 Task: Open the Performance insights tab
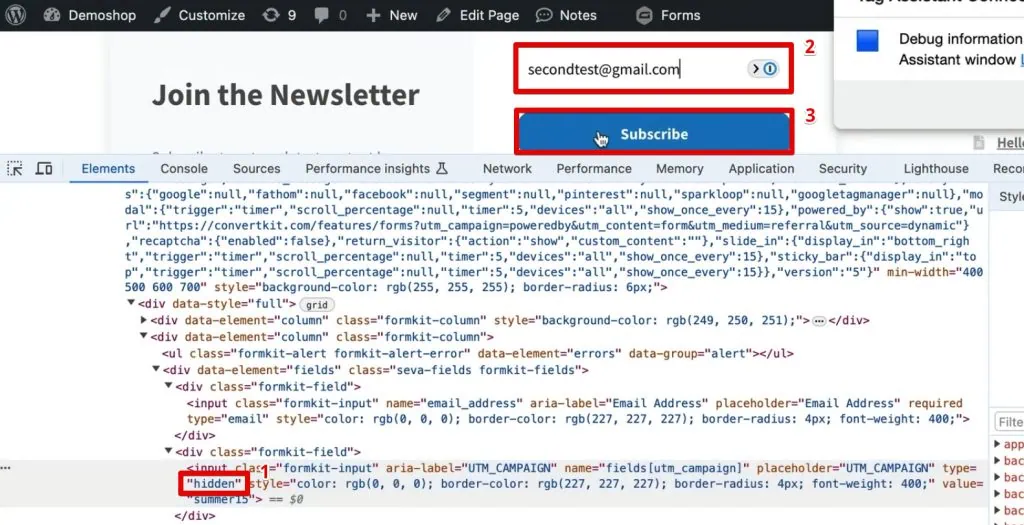coord(376,168)
